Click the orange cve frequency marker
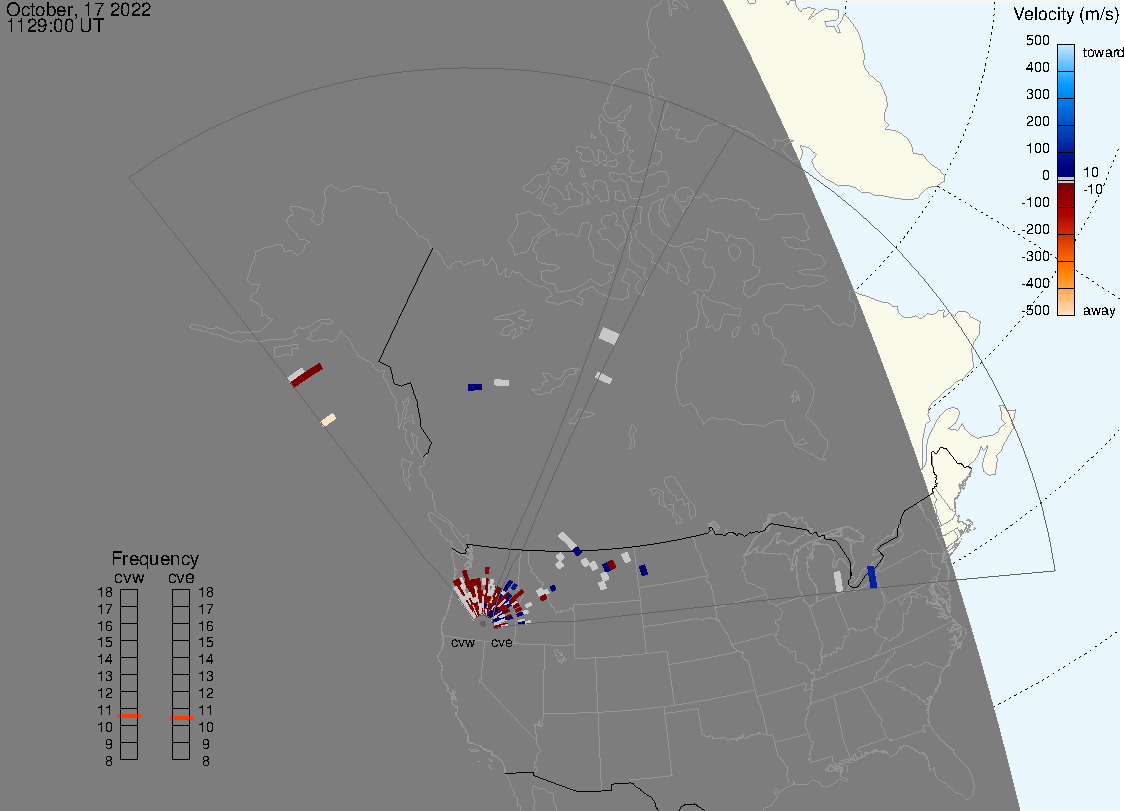The image size is (1124, 811). point(181,716)
